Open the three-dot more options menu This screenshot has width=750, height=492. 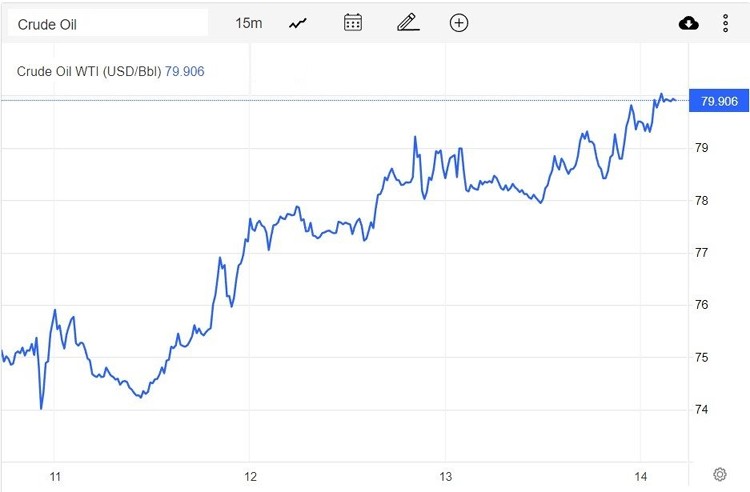click(x=726, y=23)
